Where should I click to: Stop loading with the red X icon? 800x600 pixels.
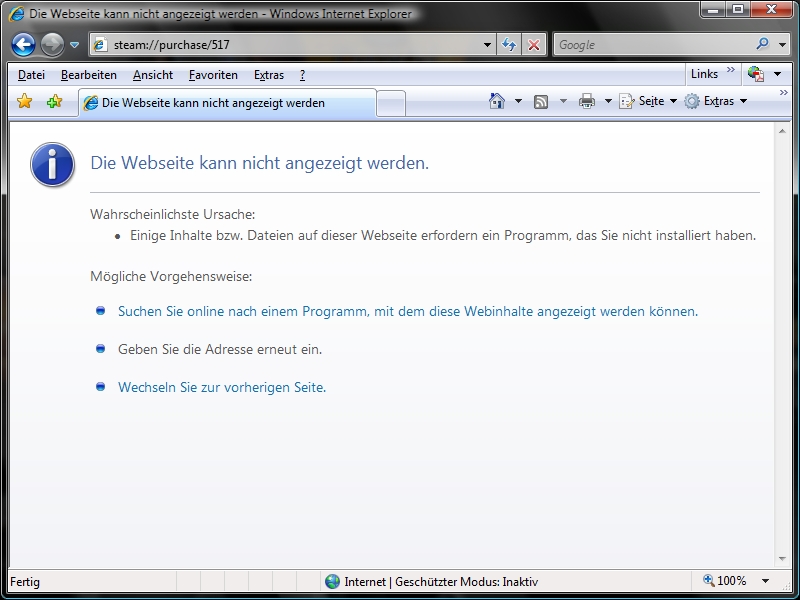534,45
